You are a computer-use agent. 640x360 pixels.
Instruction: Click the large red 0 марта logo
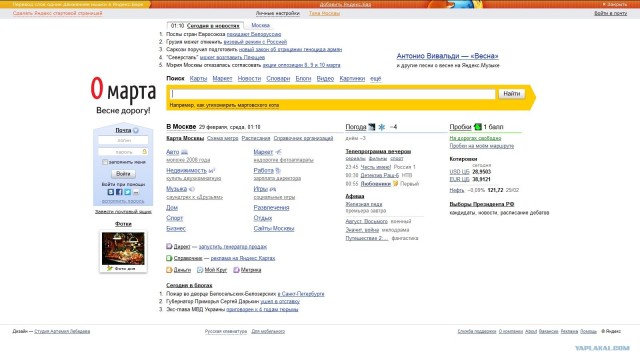(x=123, y=90)
